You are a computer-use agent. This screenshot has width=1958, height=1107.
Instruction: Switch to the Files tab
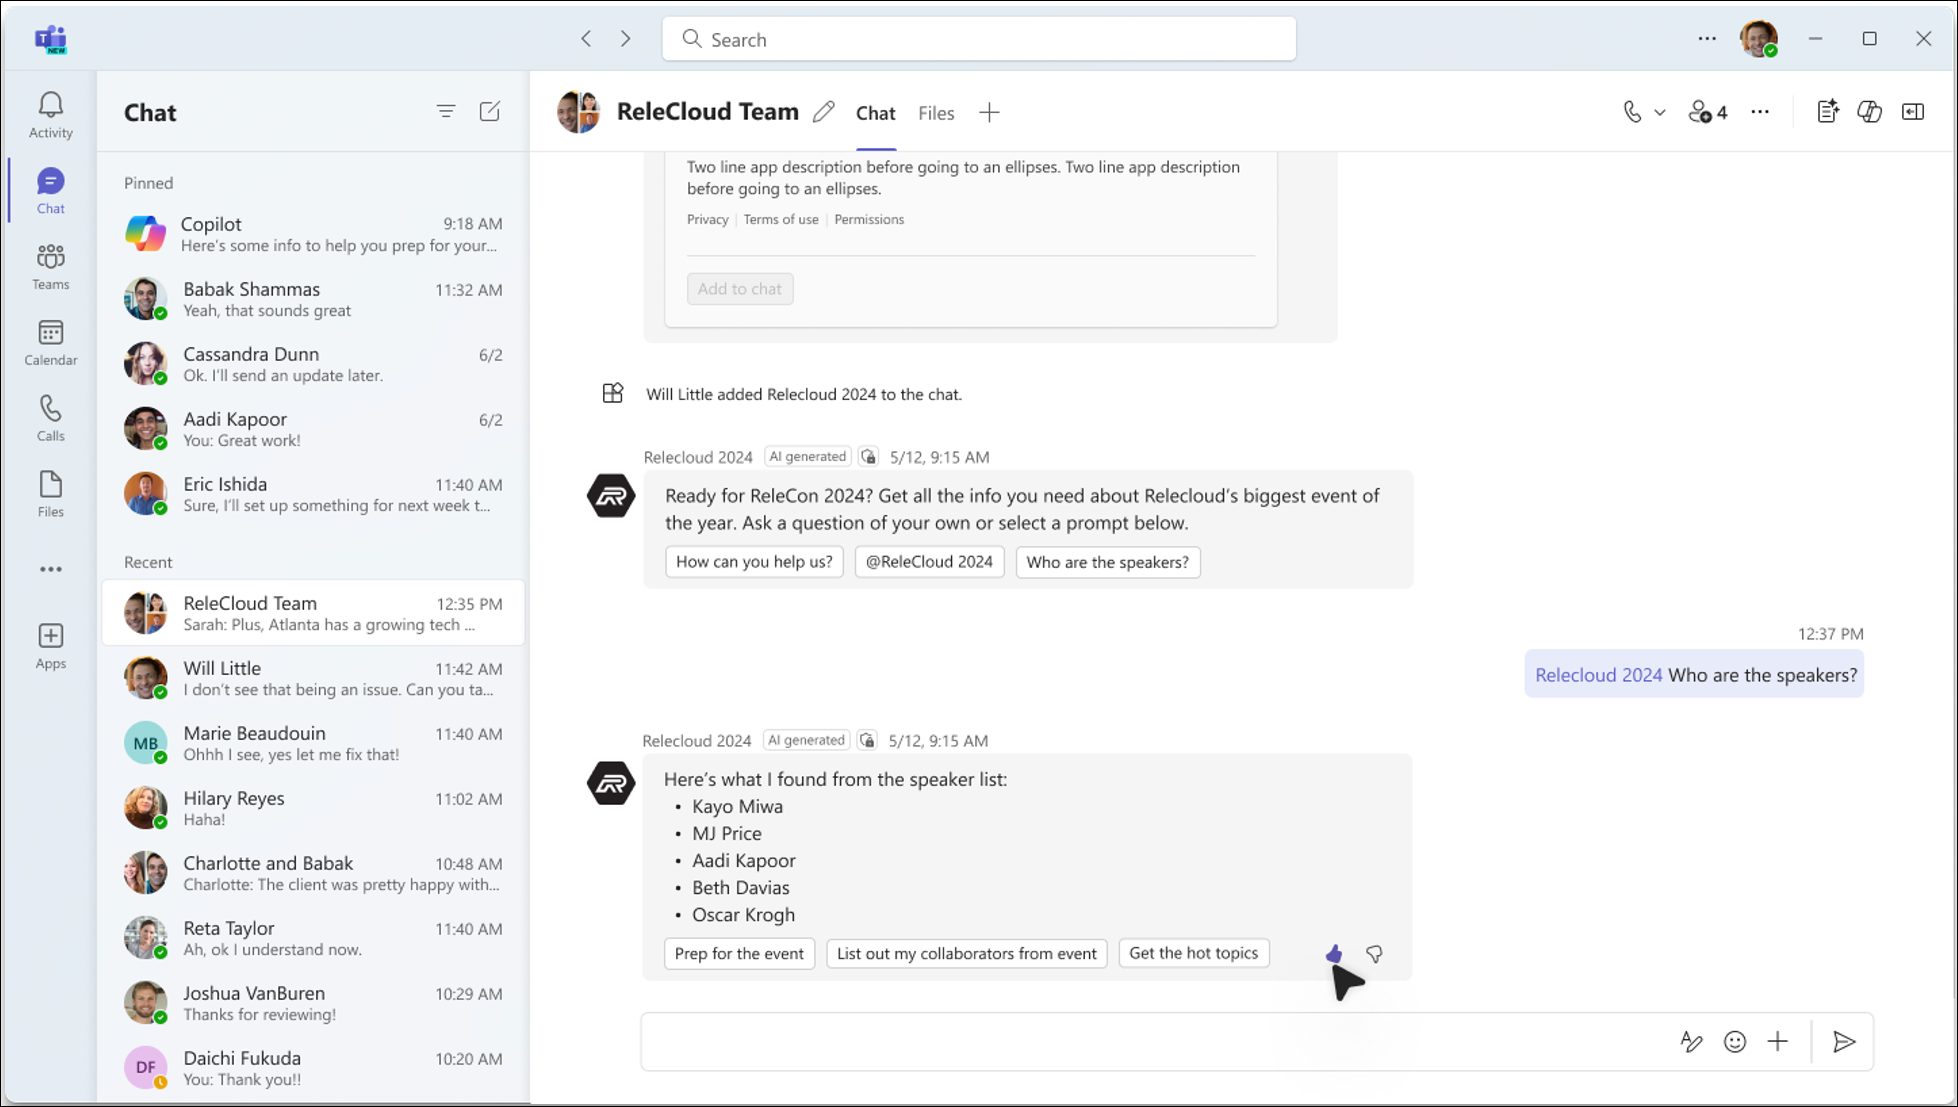coord(936,112)
